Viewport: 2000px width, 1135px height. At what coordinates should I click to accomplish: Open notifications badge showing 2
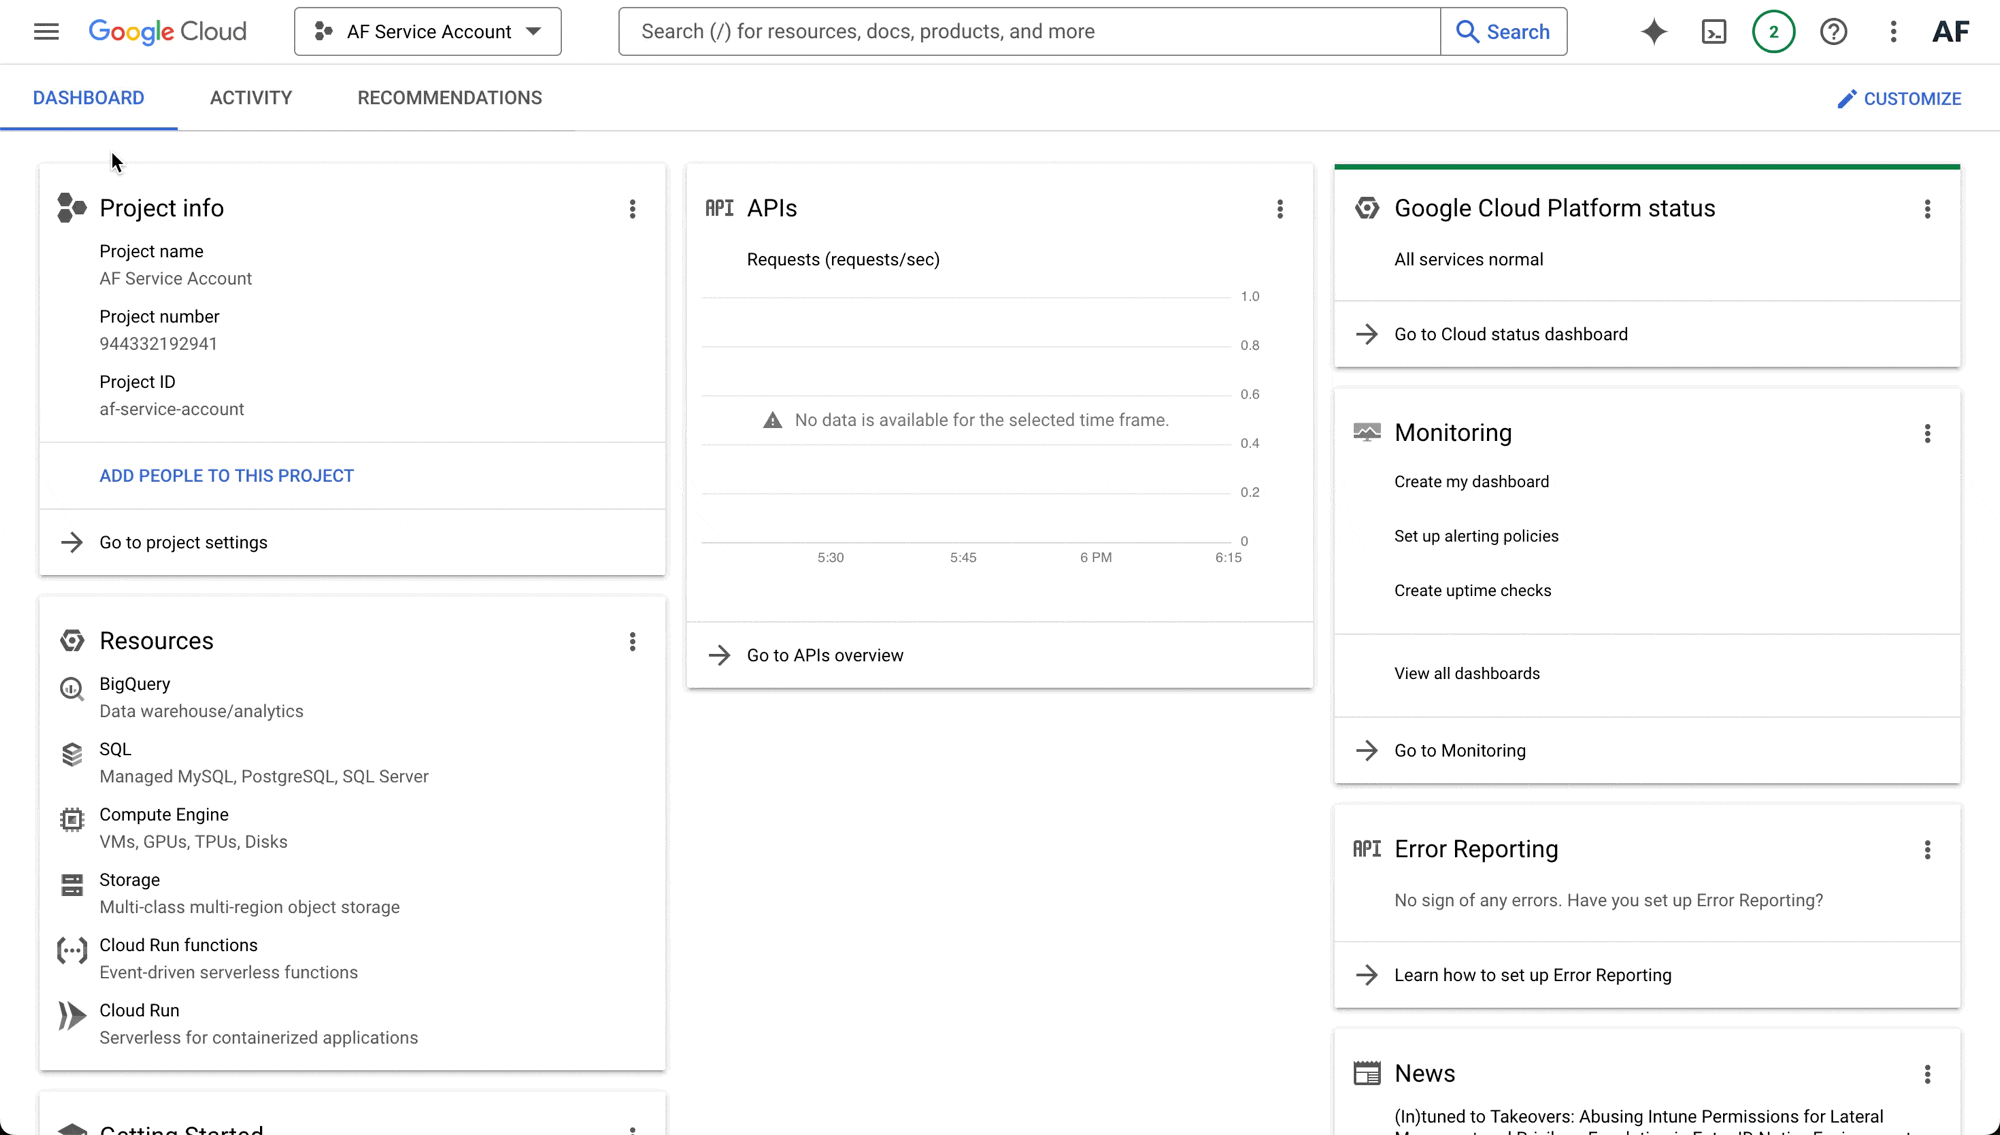[1773, 31]
